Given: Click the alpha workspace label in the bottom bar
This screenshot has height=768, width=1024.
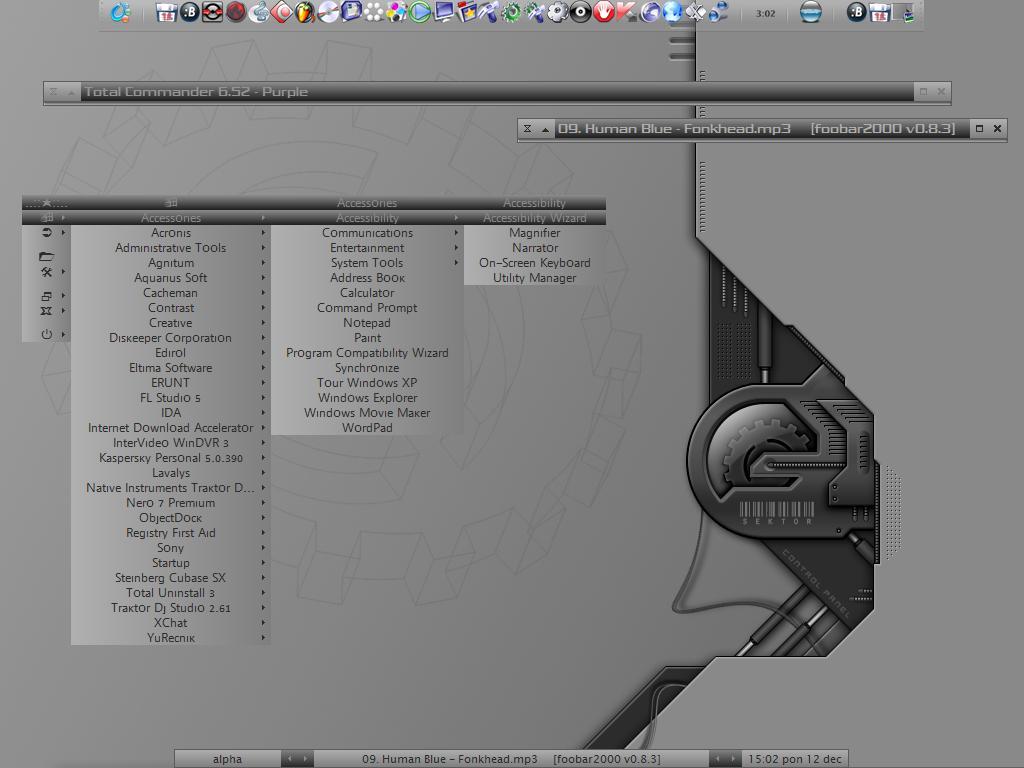Looking at the screenshot, I should tap(227, 759).
